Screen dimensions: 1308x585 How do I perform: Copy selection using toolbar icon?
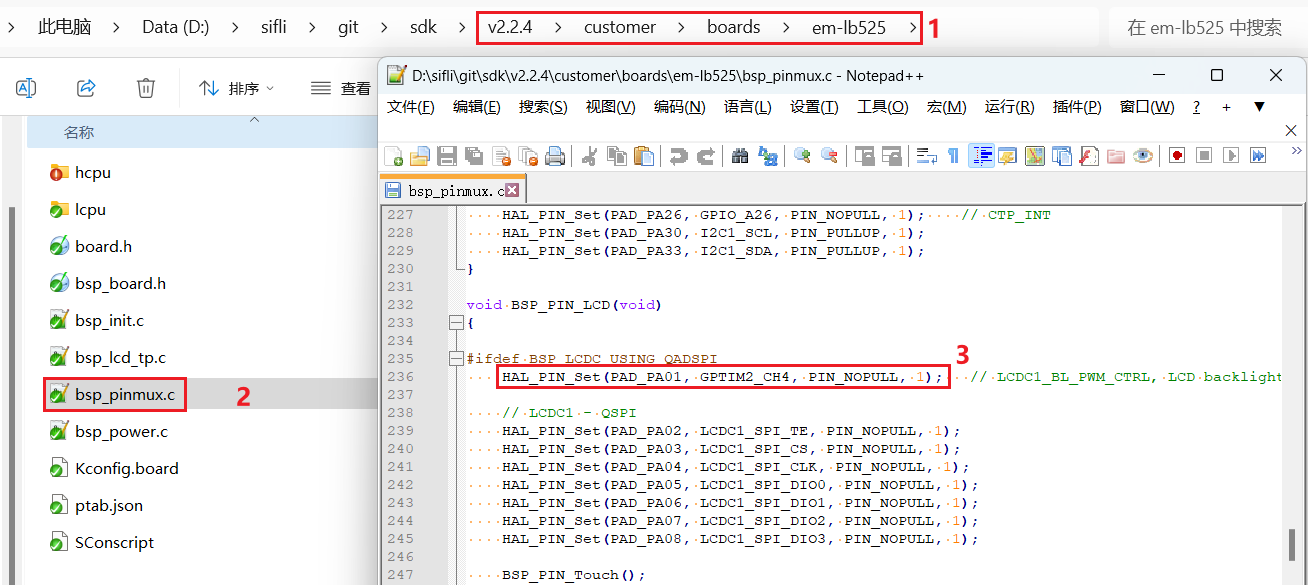tap(617, 156)
